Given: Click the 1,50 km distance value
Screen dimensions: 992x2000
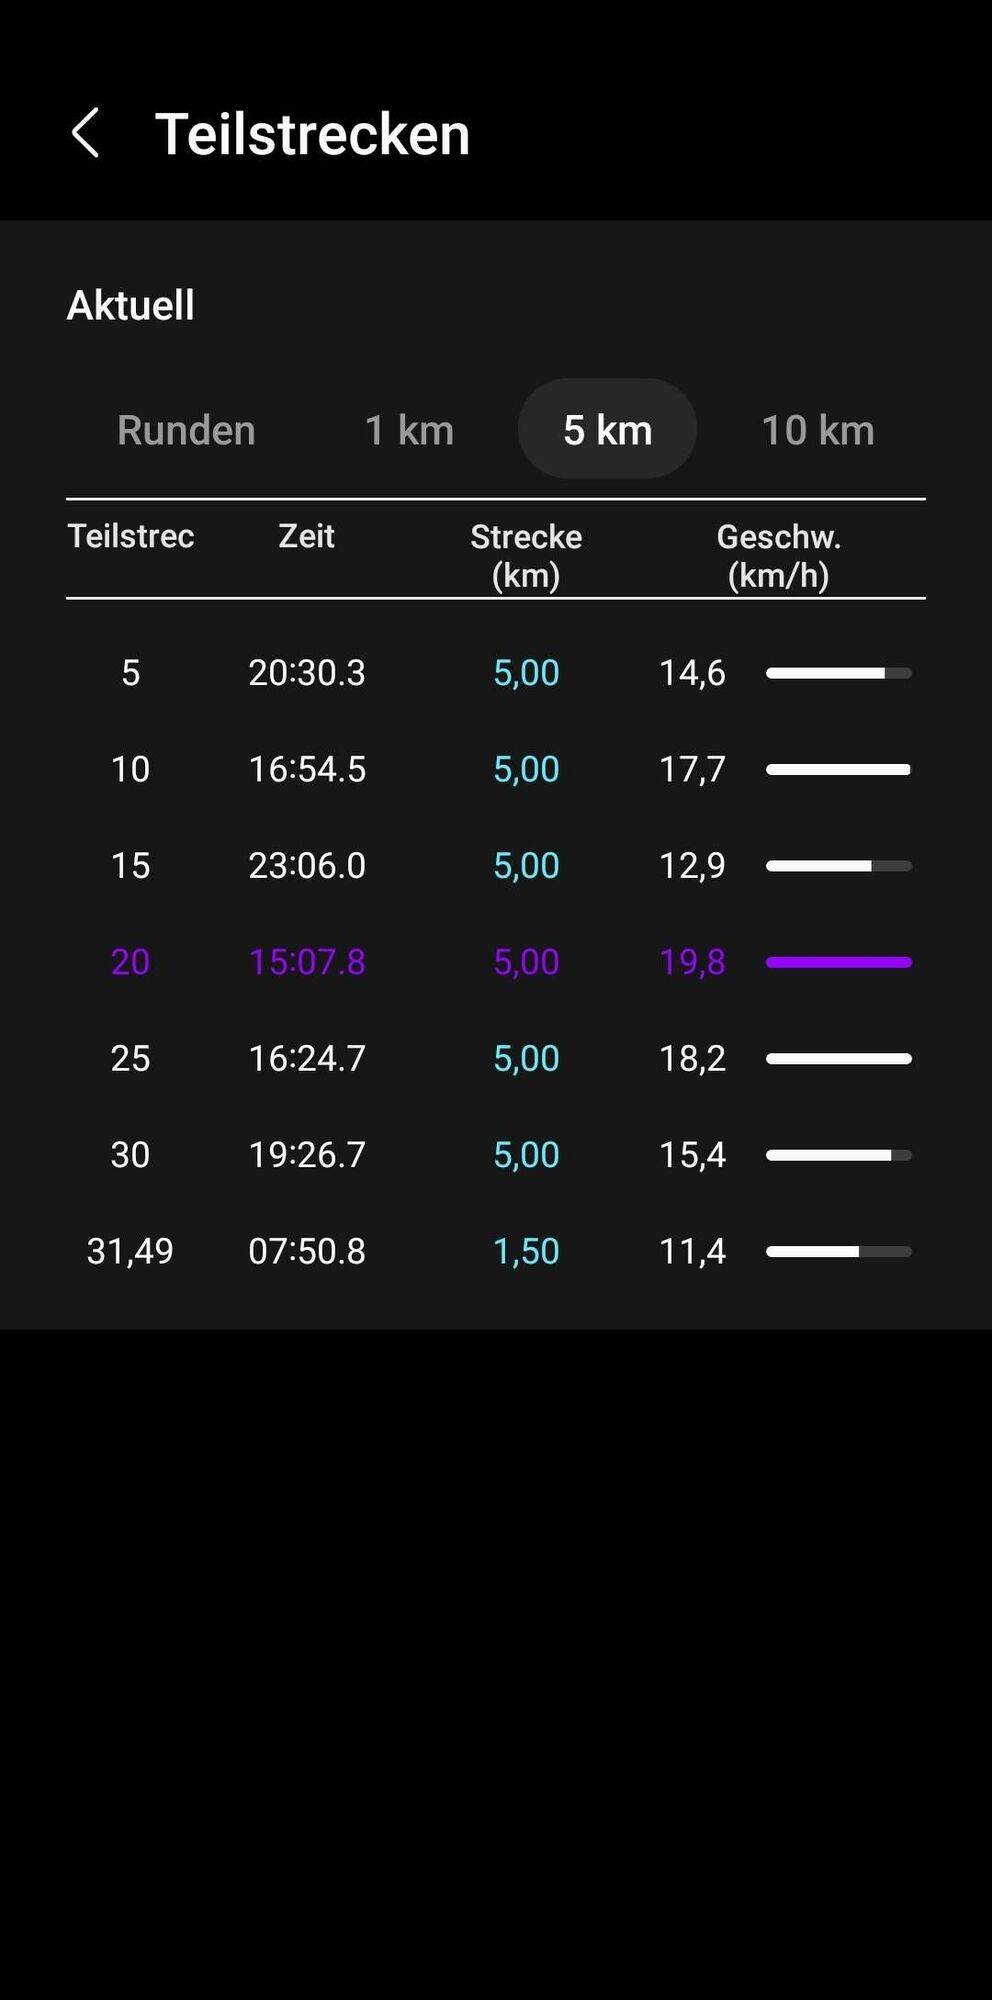Looking at the screenshot, I should 526,1251.
